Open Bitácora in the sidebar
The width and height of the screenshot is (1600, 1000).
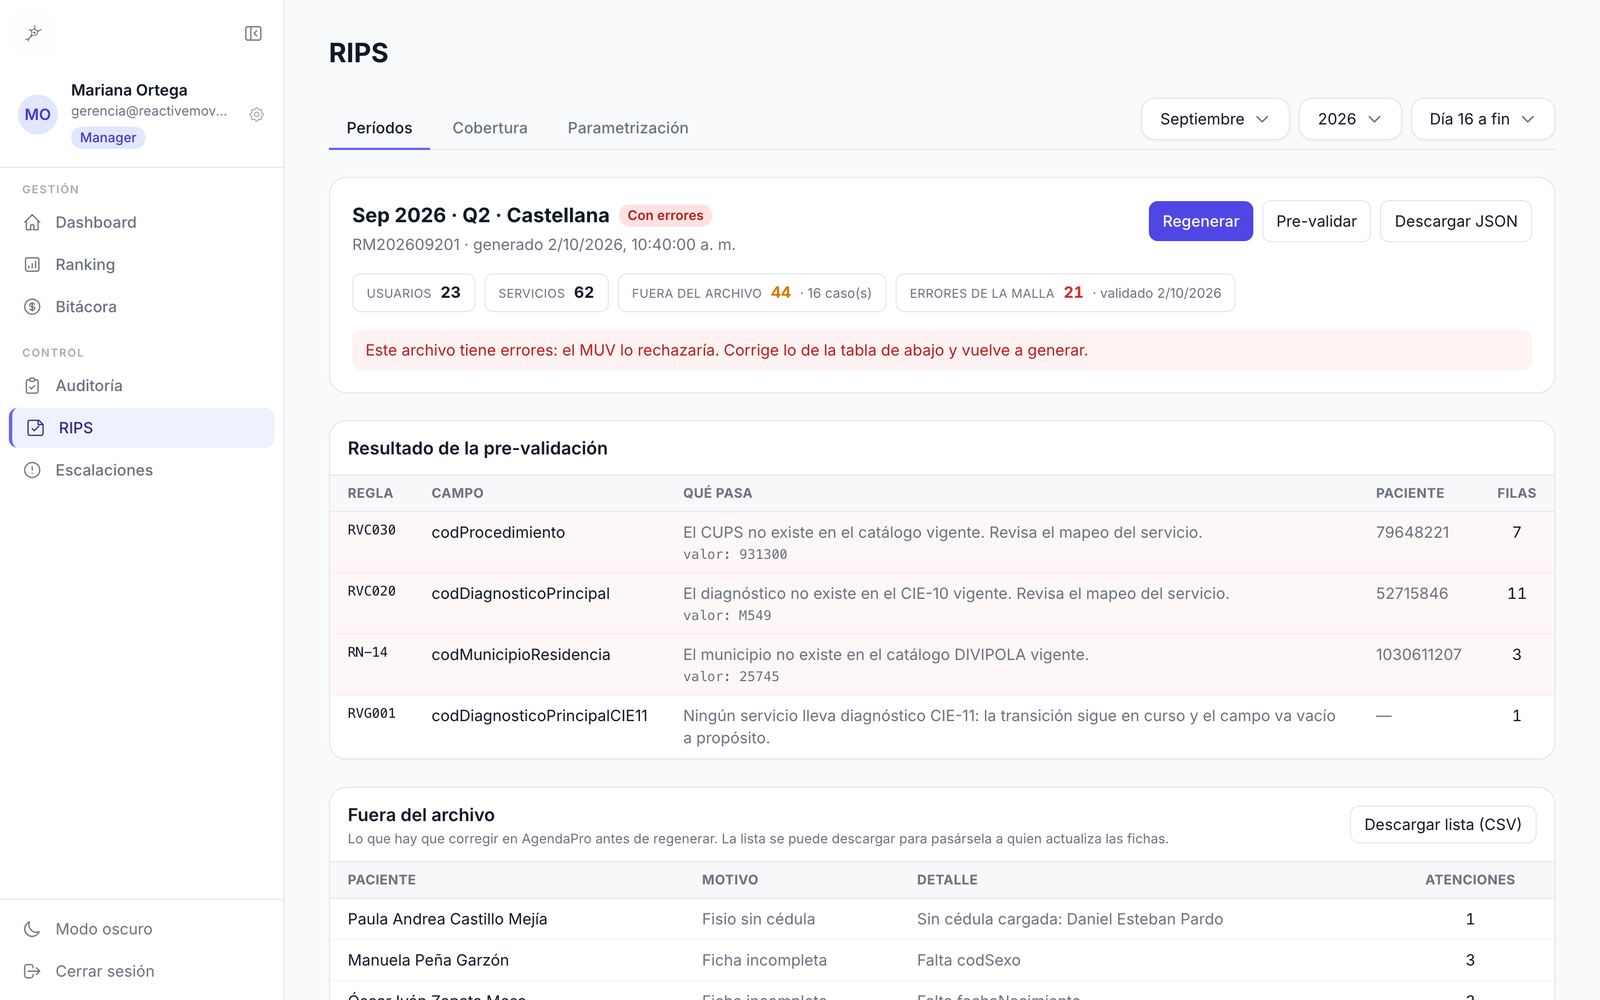coord(142,307)
